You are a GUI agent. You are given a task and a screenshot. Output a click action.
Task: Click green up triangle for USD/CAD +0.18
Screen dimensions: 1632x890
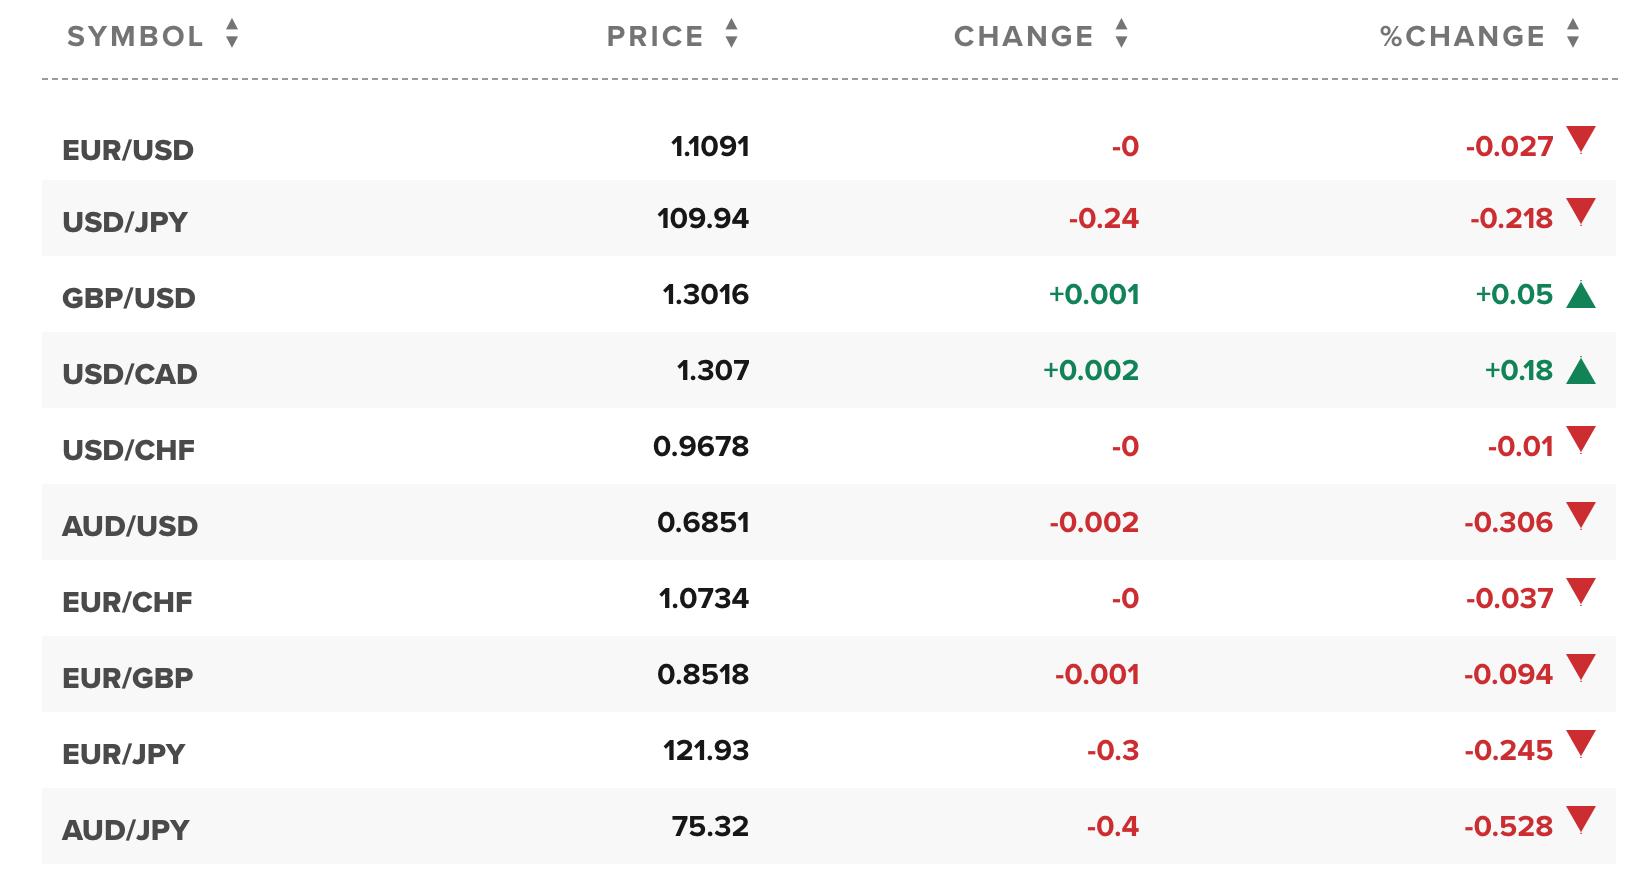[1581, 371]
